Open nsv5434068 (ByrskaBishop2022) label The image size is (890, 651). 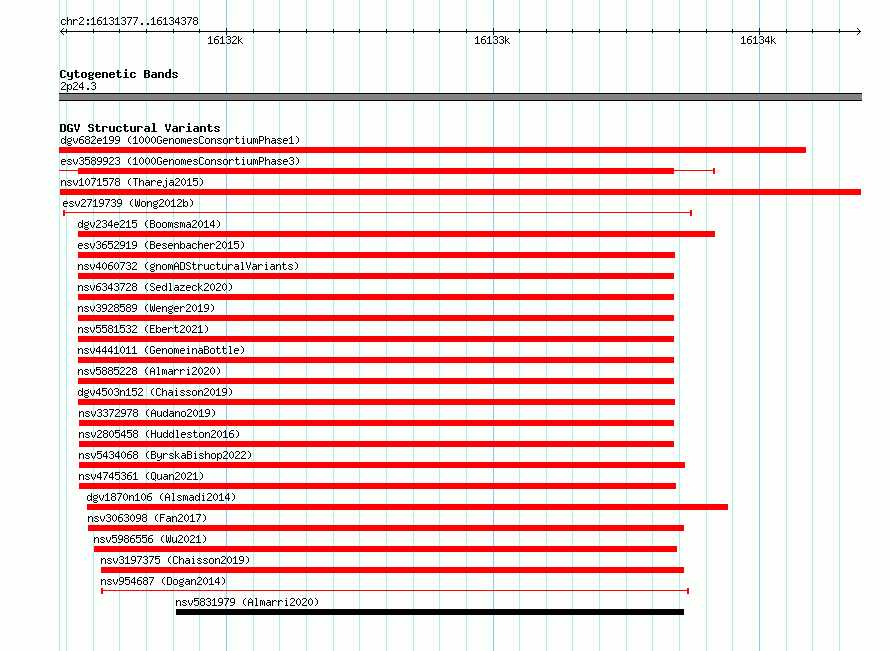(165, 455)
